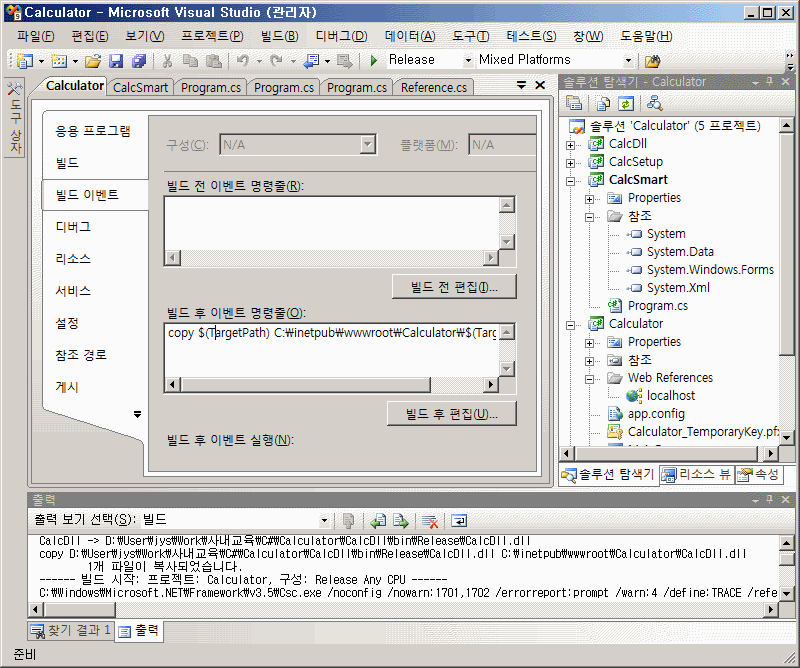This screenshot has width=800, height=668.
Task: Click the New Project toolbar icon
Action: click(24, 61)
